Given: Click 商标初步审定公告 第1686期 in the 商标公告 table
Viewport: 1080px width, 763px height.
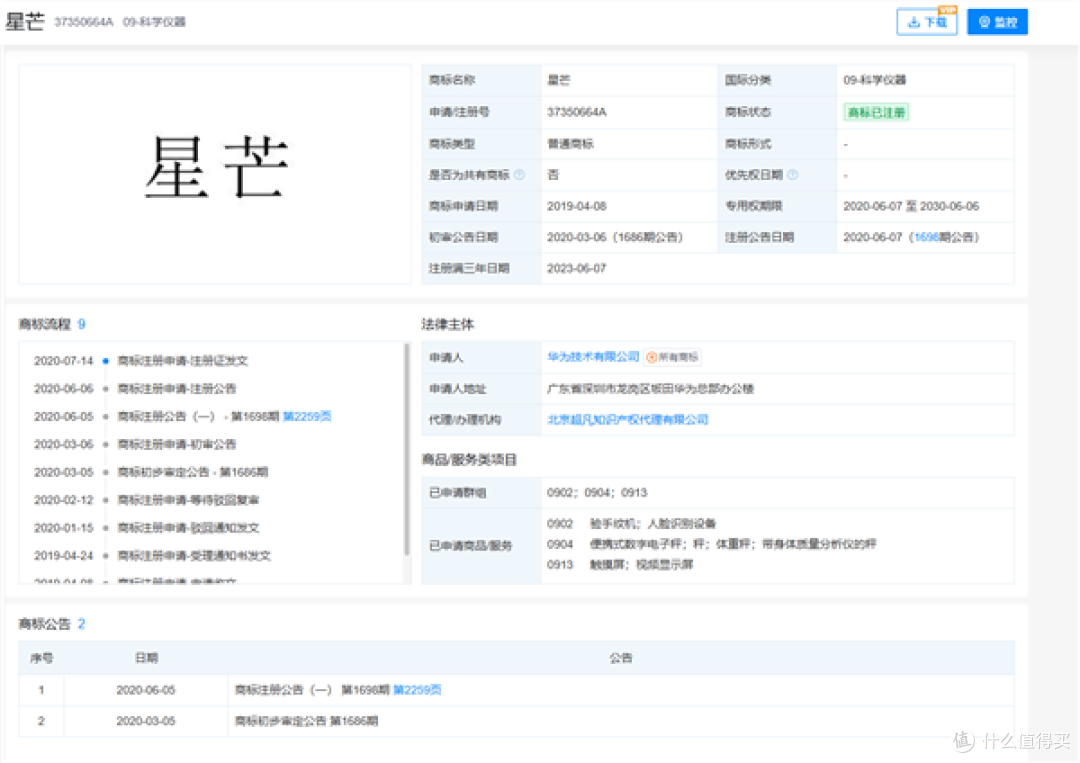Looking at the screenshot, I should [x=307, y=721].
